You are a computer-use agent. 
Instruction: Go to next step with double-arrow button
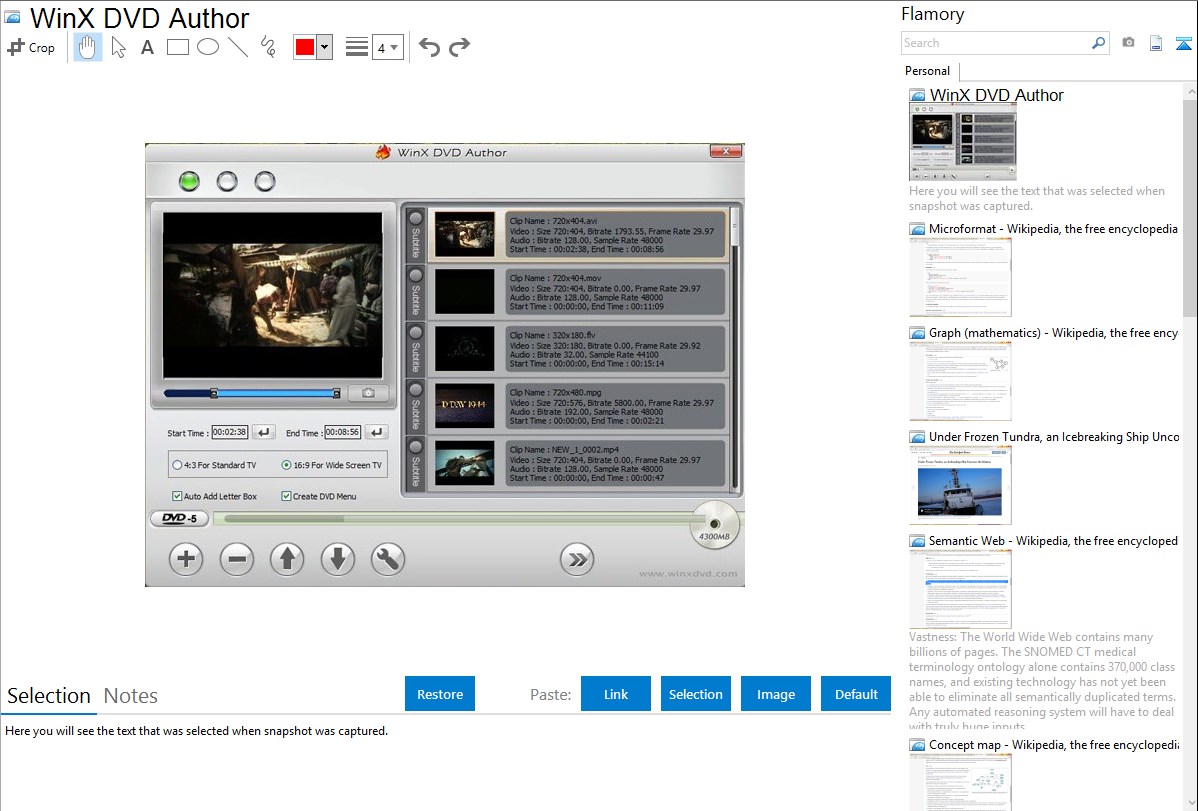[578, 559]
